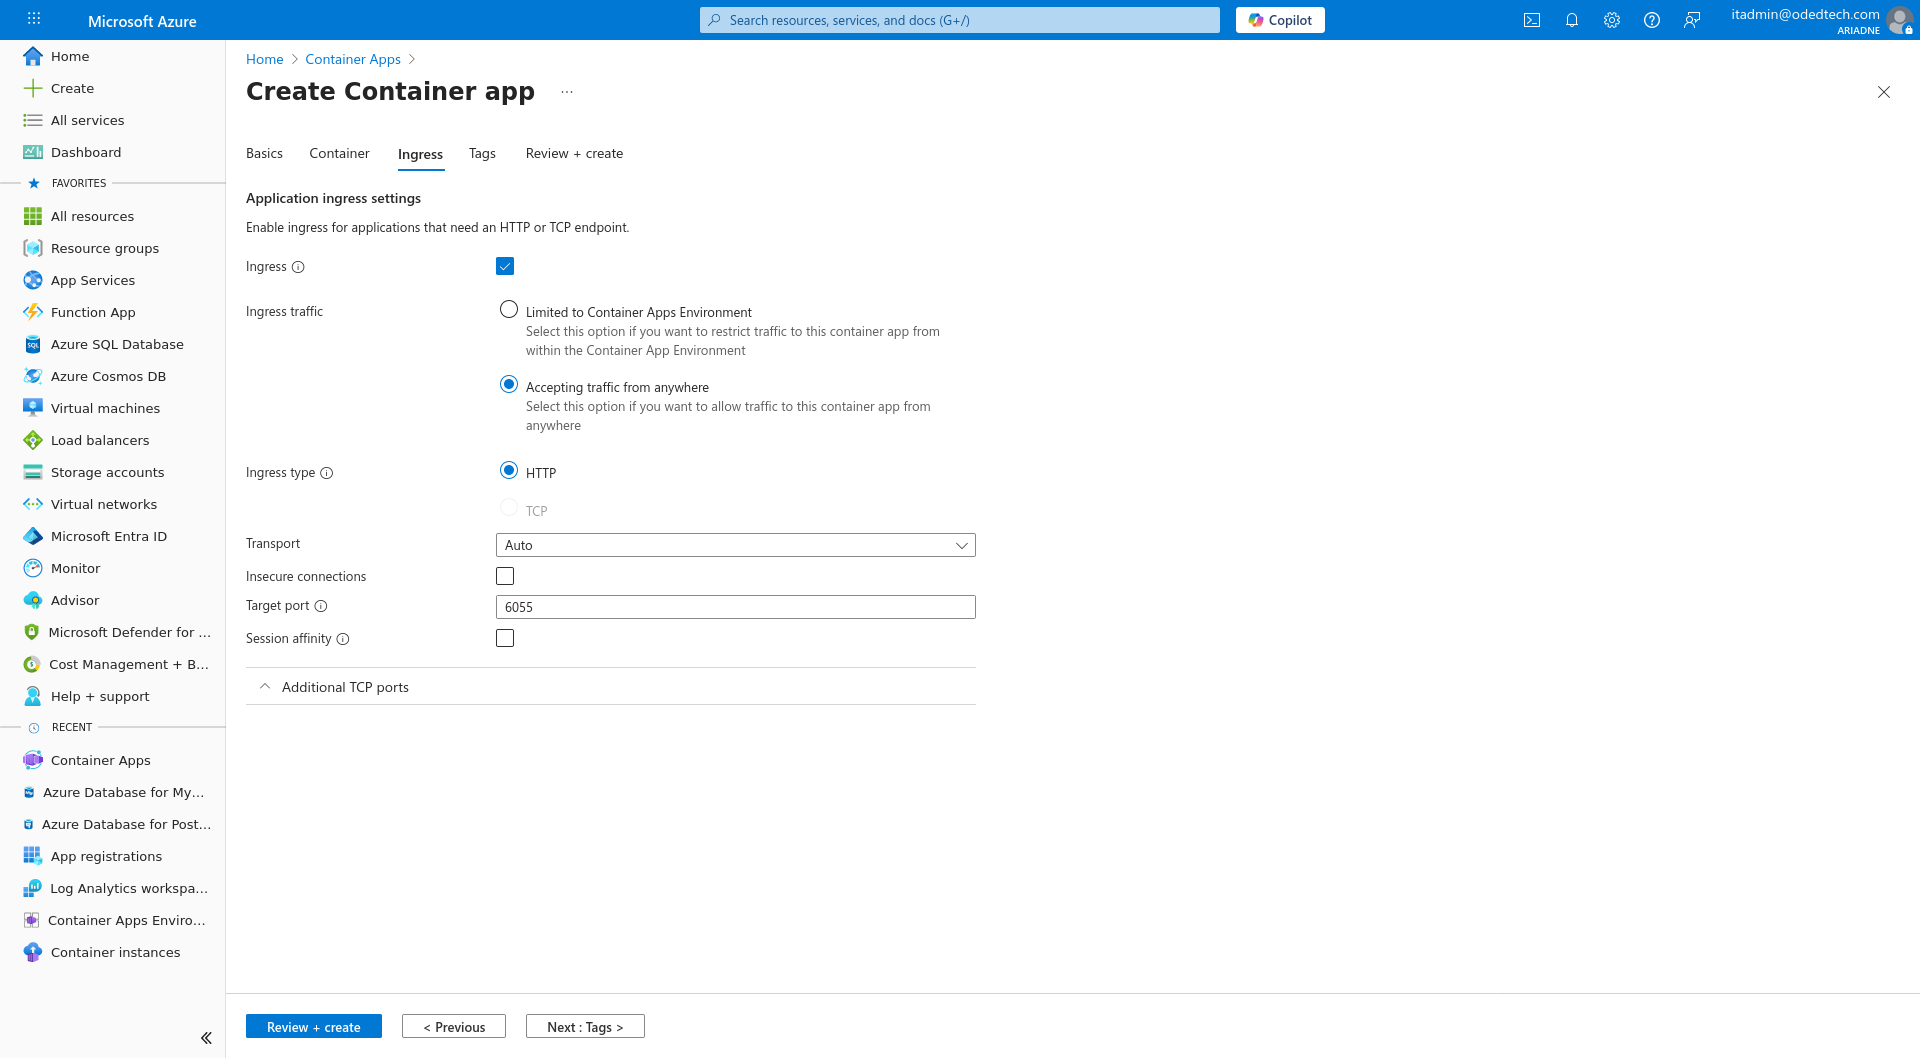Collapse the sidebar with double chevron

click(x=206, y=1038)
